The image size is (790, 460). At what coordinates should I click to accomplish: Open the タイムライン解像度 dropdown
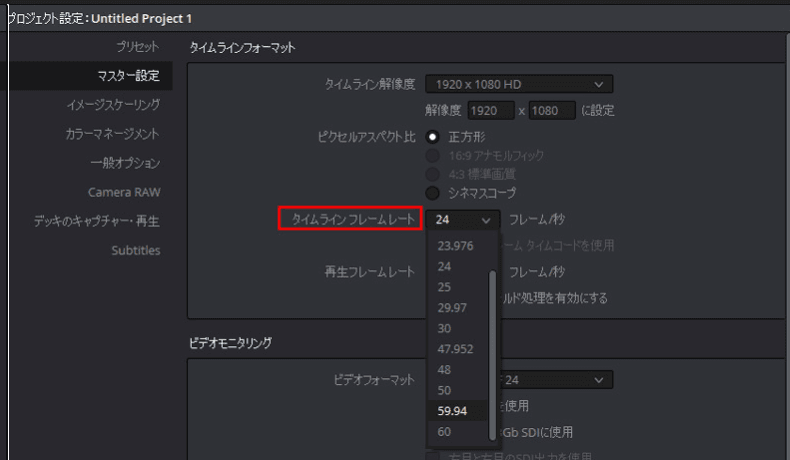518,84
